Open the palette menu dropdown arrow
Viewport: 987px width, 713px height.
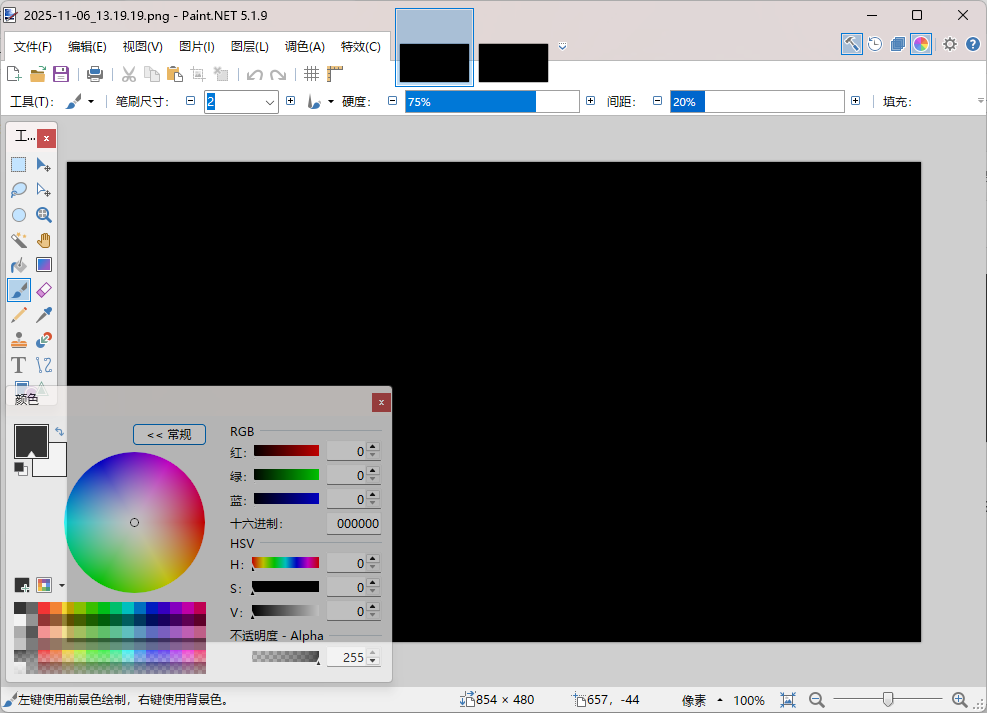[x=62, y=585]
